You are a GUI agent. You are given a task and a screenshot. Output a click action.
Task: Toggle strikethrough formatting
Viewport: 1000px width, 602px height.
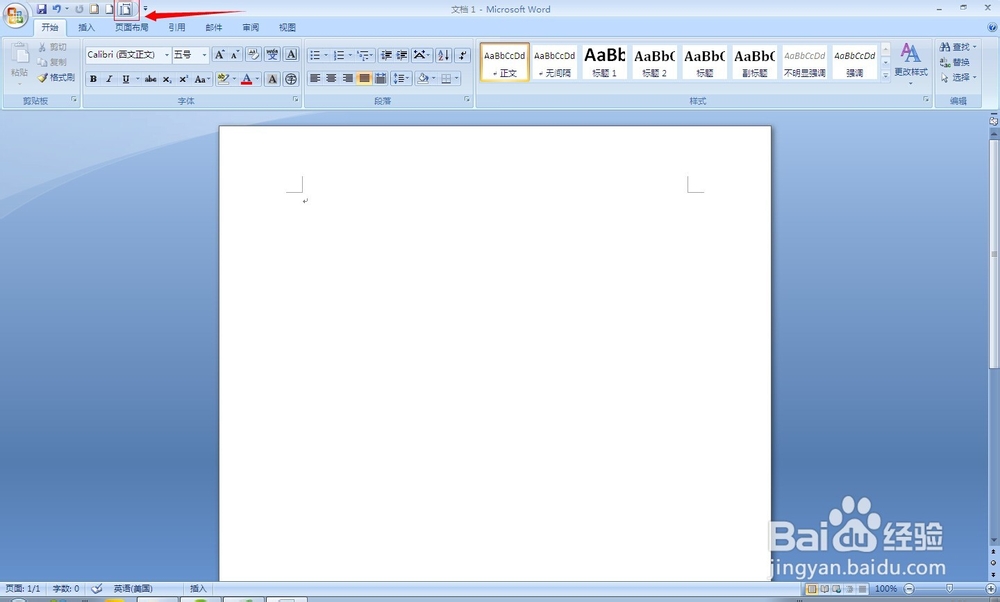[x=151, y=79]
